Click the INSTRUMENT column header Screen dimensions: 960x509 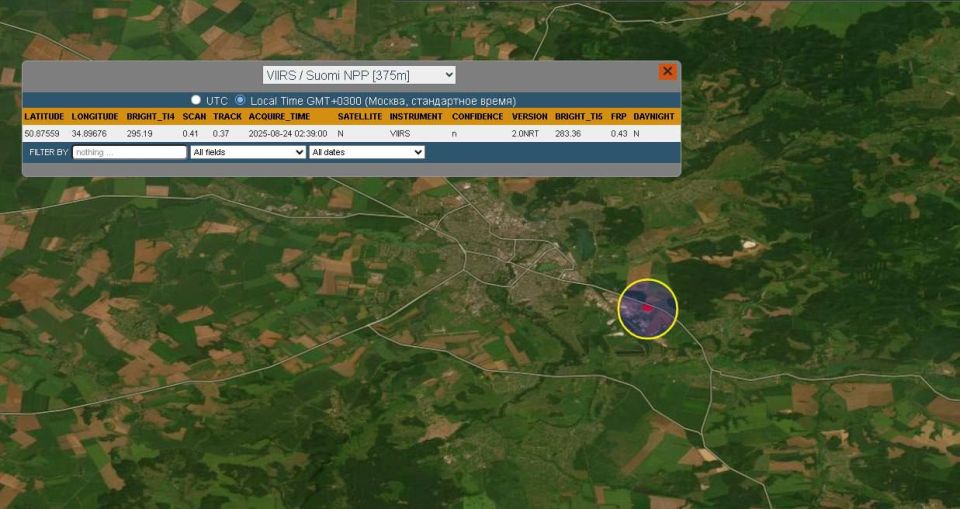[416, 117]
